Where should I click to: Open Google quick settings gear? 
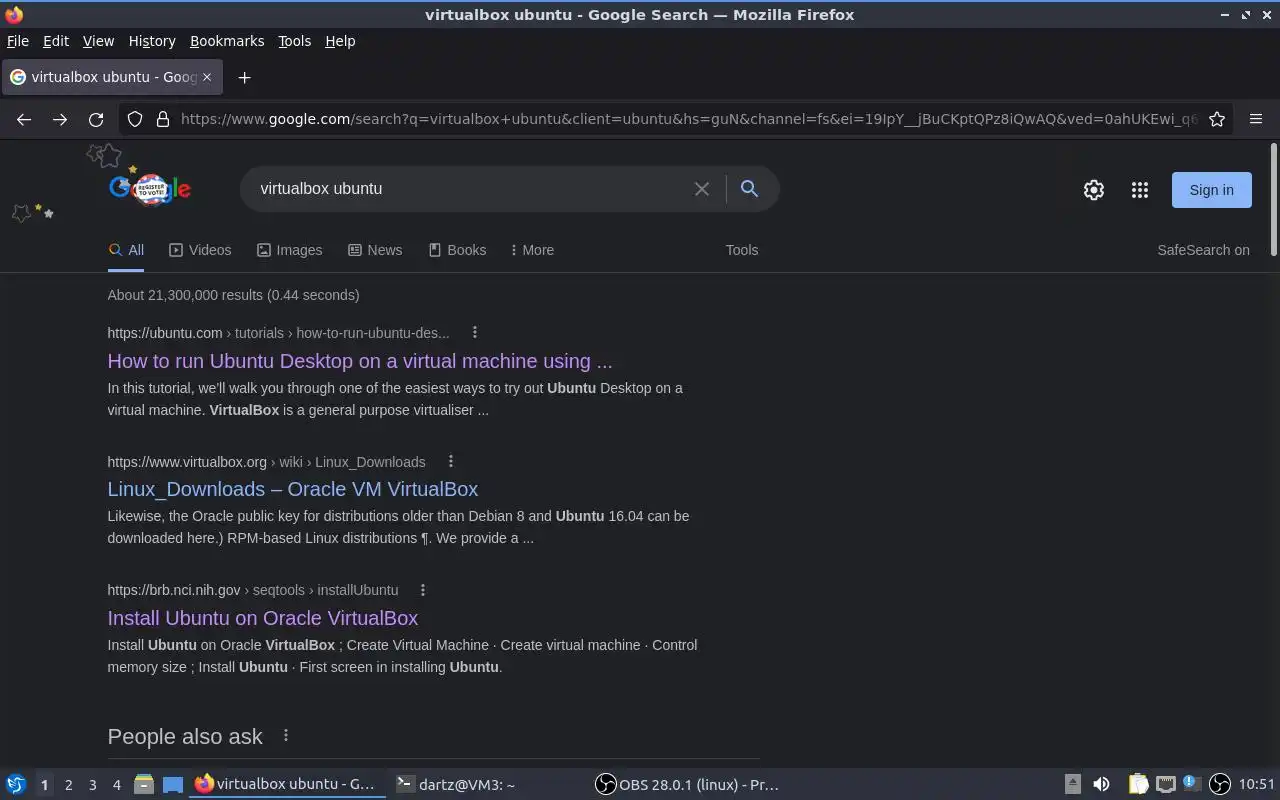pos(1094,190)
